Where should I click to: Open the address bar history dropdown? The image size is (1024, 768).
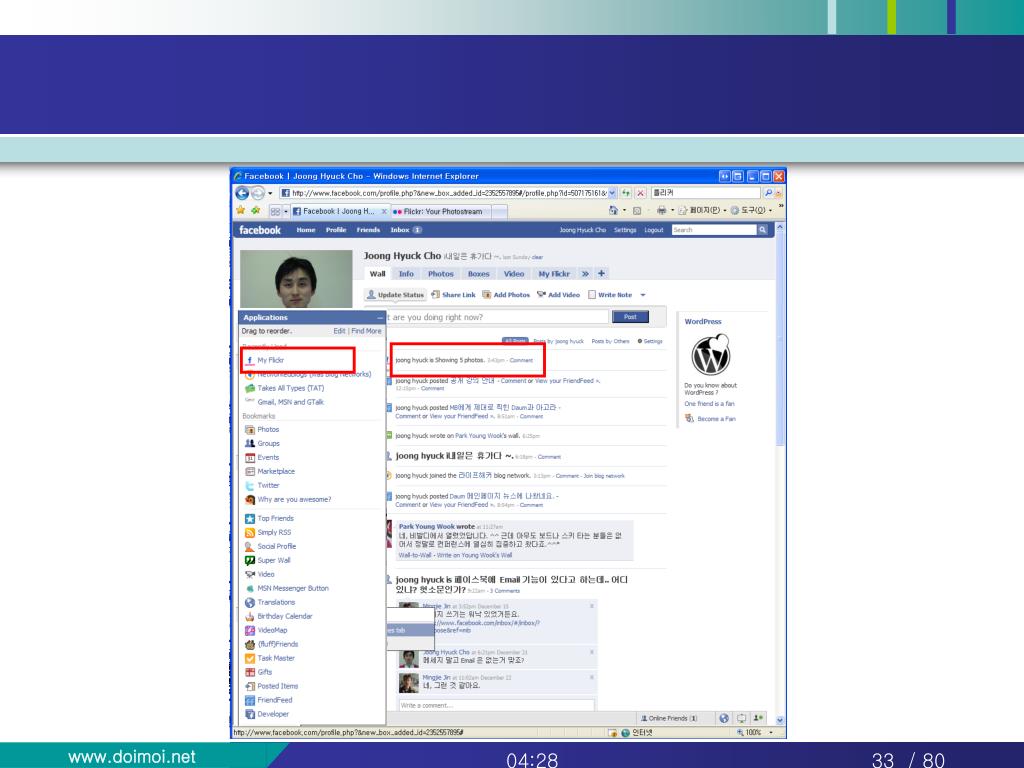[x=612, y=193]
